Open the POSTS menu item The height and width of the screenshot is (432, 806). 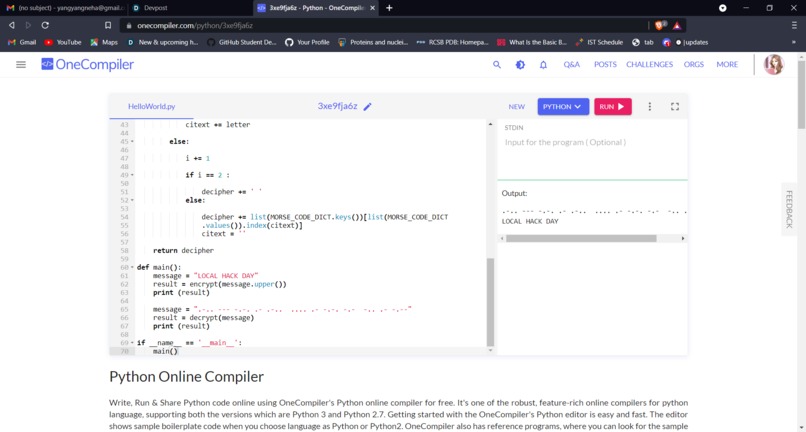coord(605,64)
